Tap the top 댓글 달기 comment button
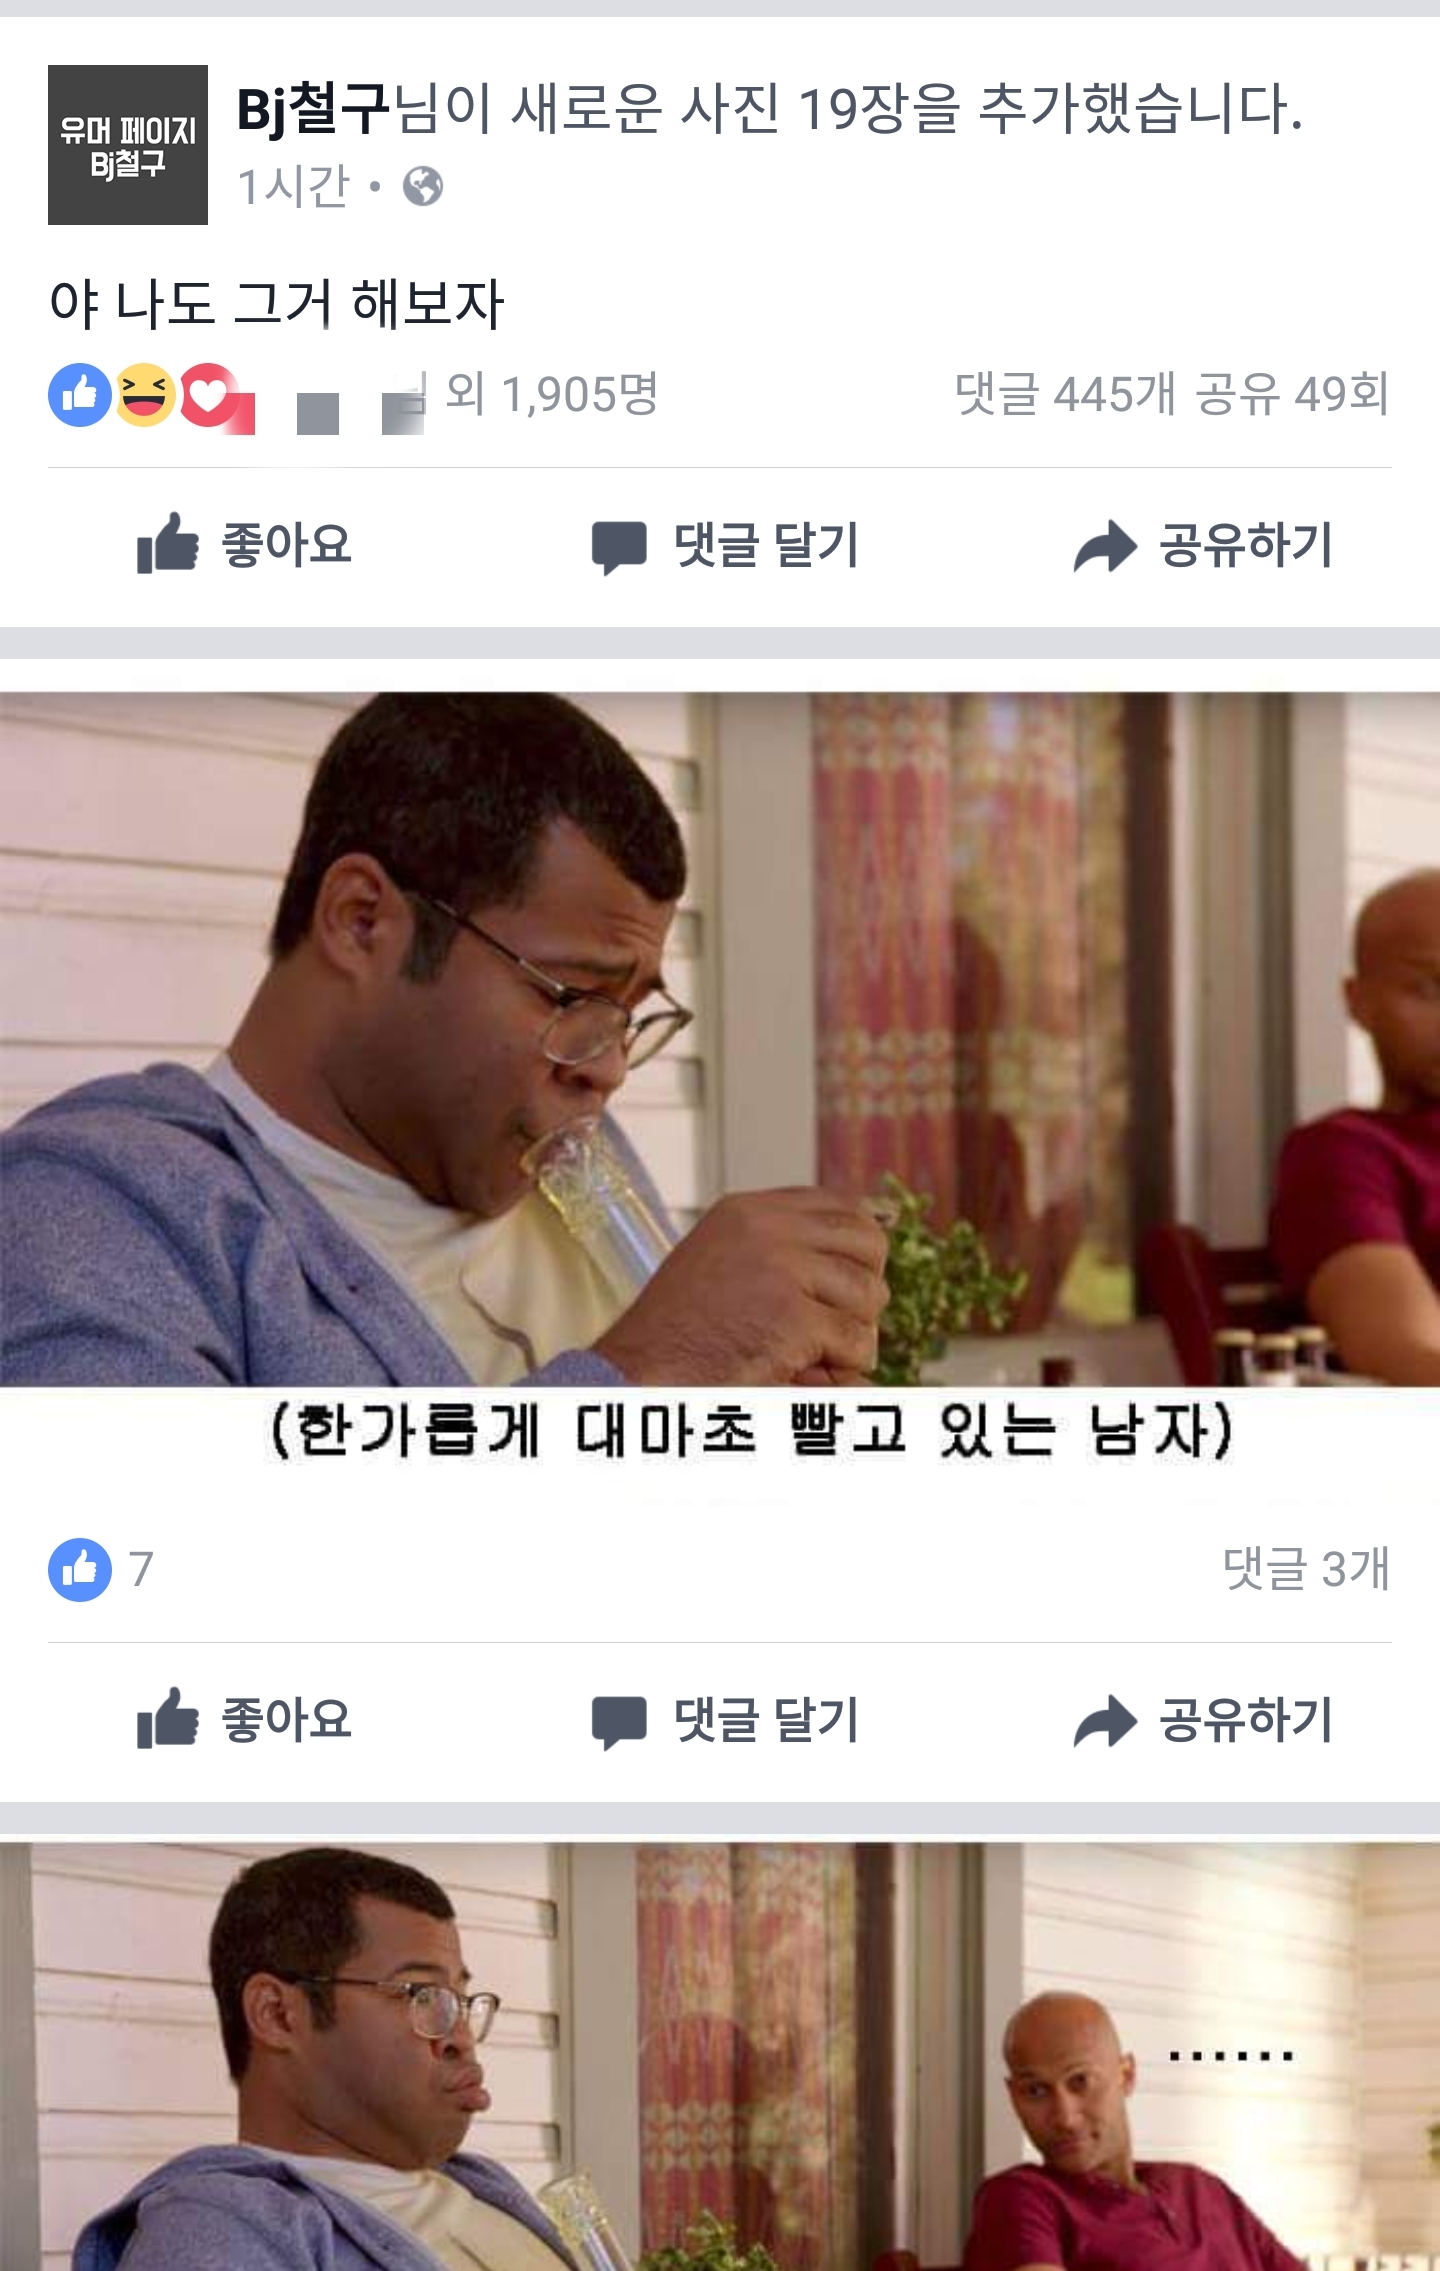This screenshot has width=1440, height=2271. (x=725, y=546)
